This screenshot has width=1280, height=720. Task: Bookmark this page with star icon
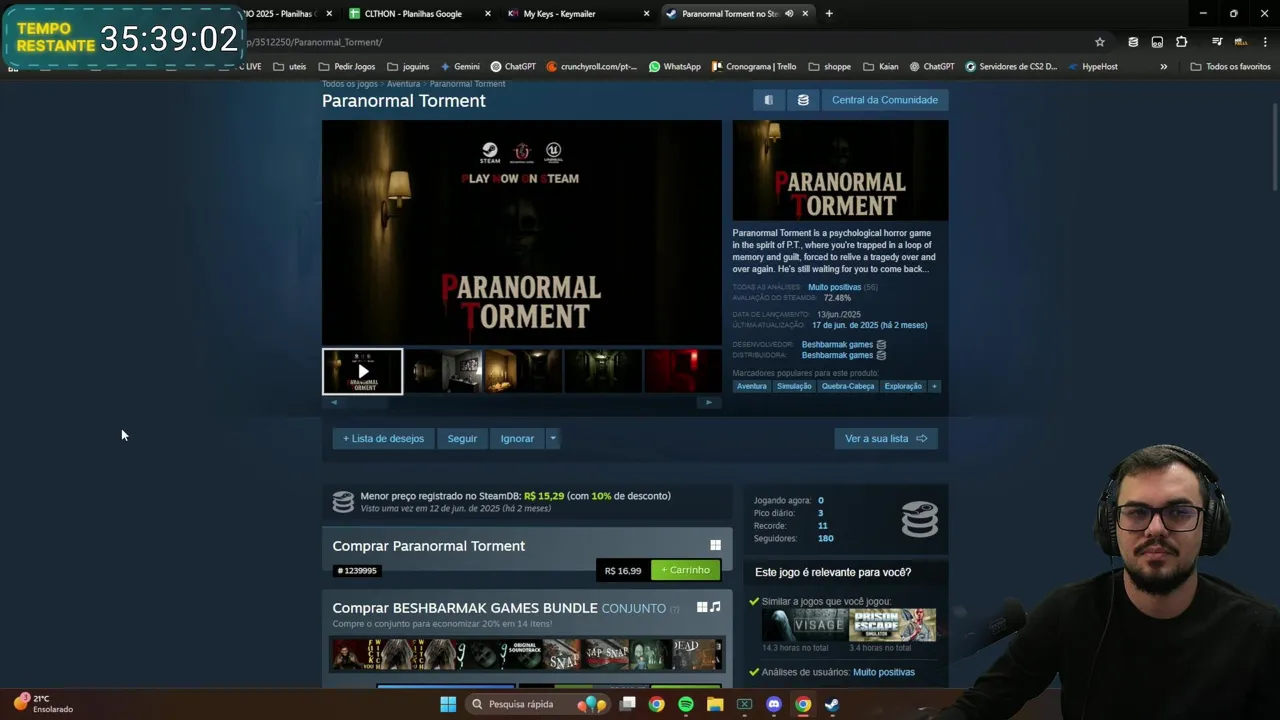[x=1100, y=42]
